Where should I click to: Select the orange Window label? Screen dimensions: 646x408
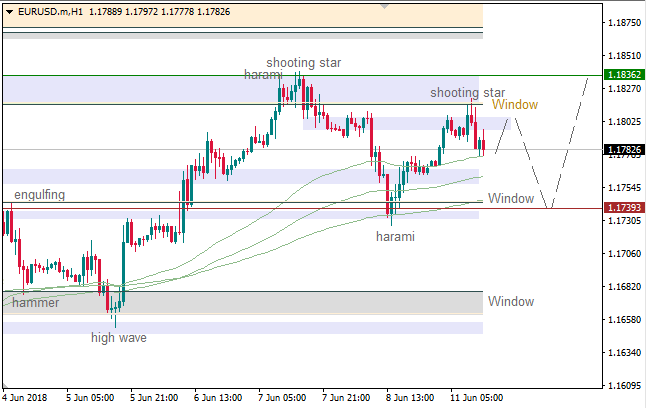coord(514,105)
